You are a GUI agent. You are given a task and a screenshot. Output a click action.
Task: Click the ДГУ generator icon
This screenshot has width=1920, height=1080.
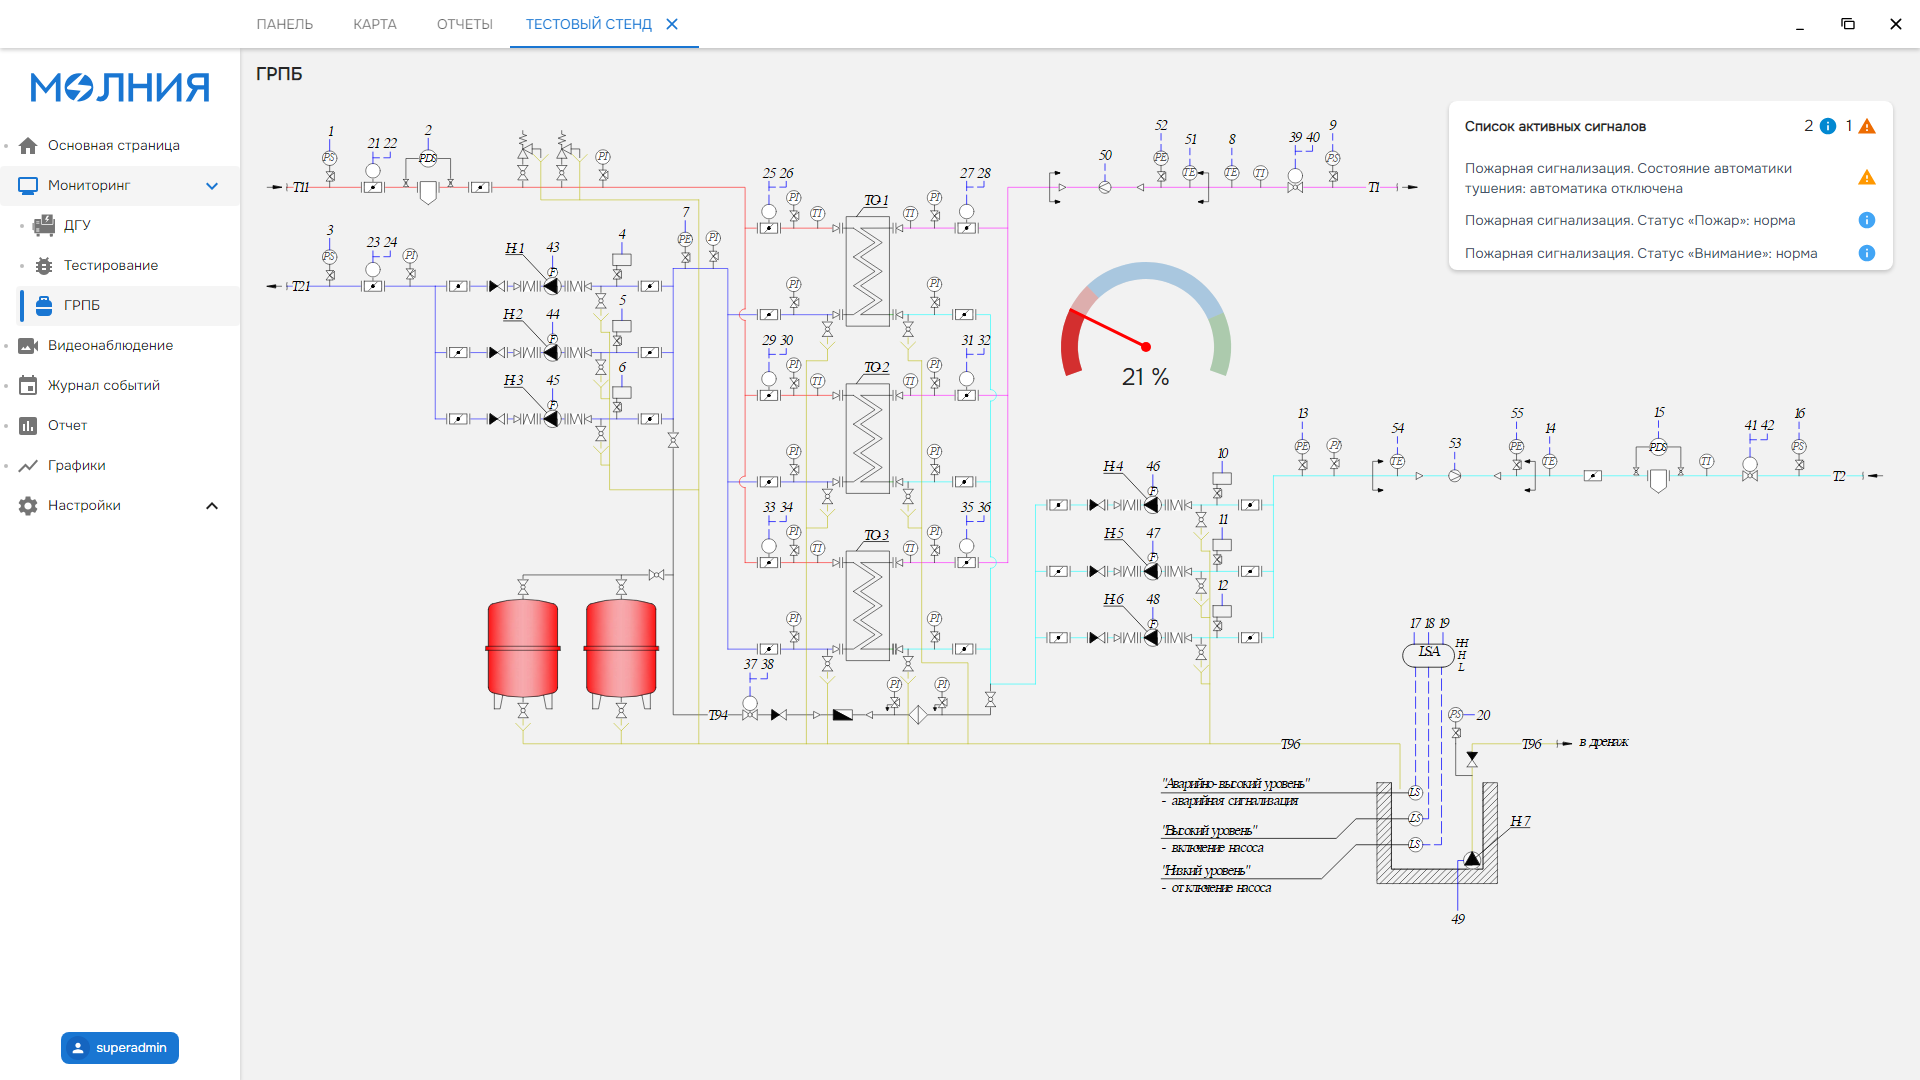point(44,225)
